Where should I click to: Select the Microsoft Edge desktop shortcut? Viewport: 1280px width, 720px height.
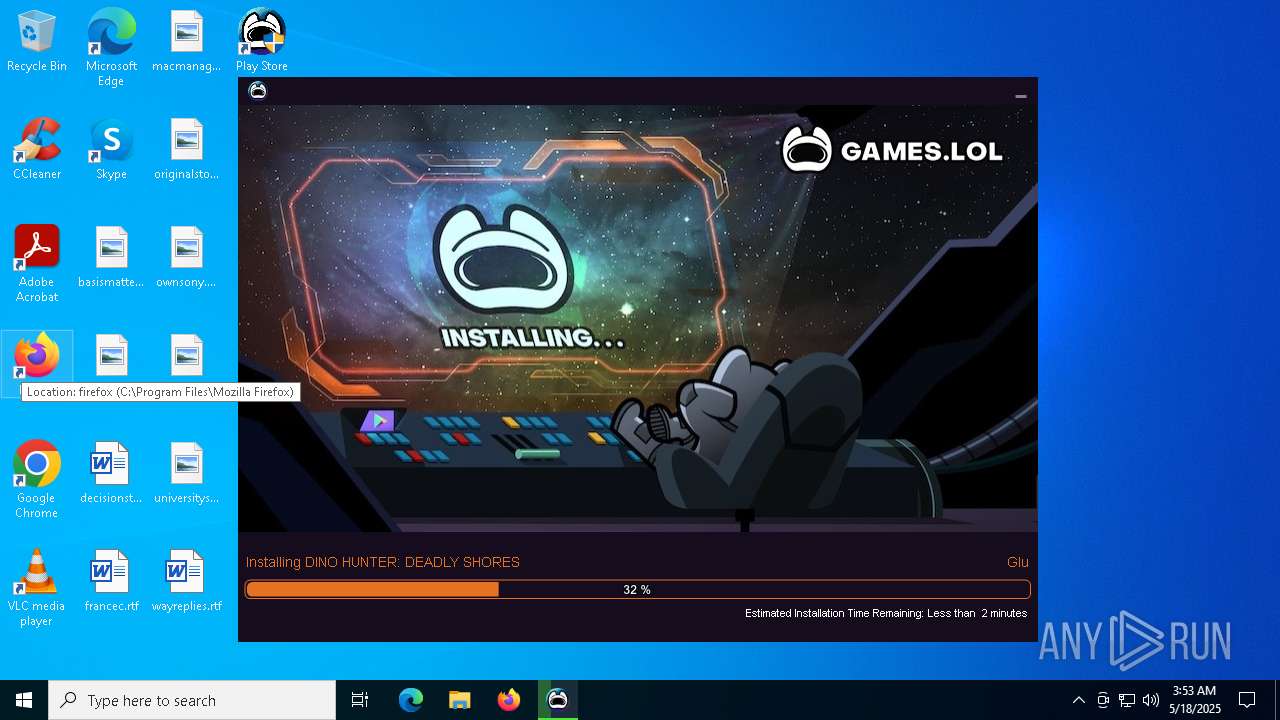[111, 48]
